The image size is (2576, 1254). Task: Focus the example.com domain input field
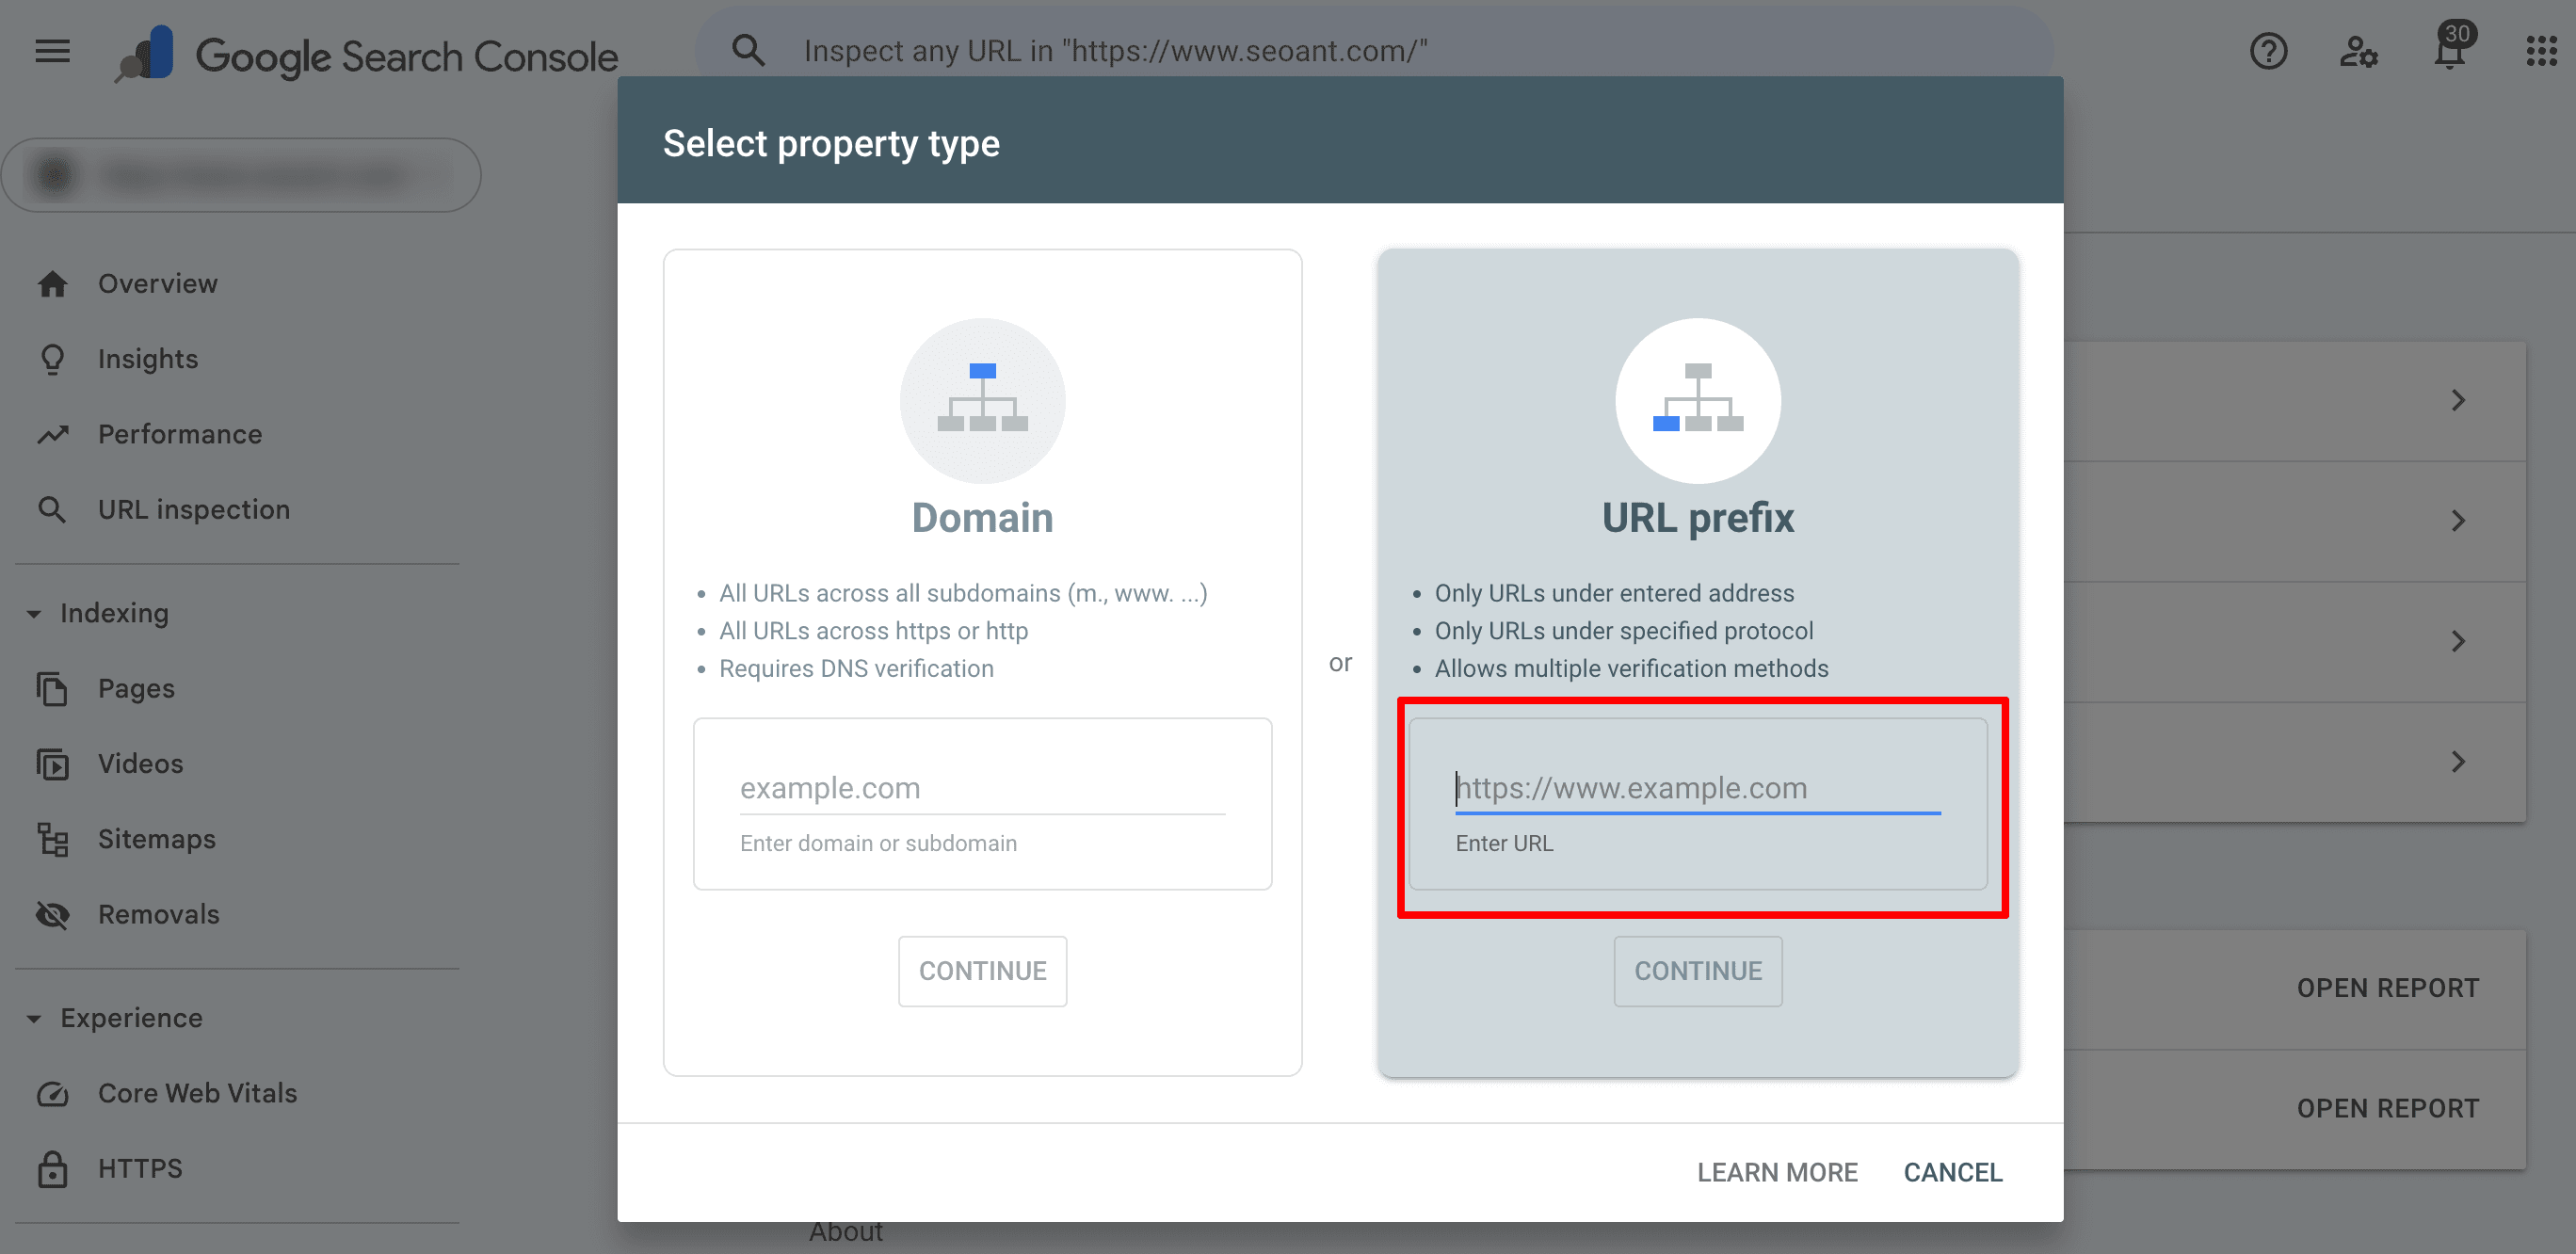click(981, 788)
